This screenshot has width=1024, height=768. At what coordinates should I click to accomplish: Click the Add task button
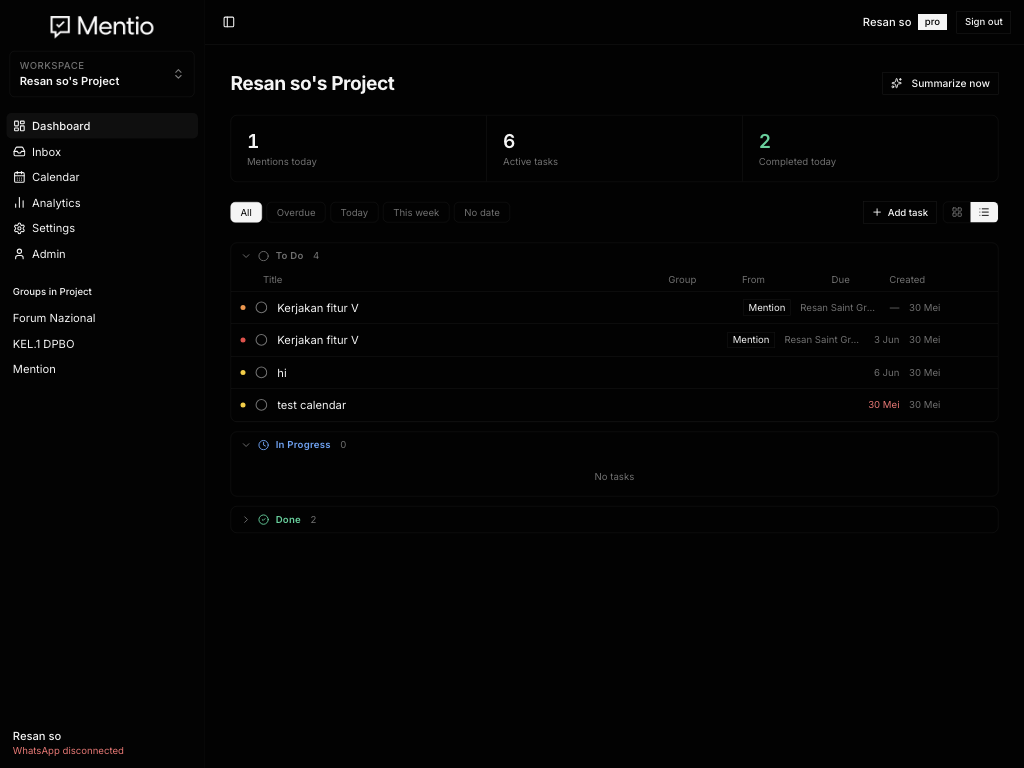click(x=900, y=212)
